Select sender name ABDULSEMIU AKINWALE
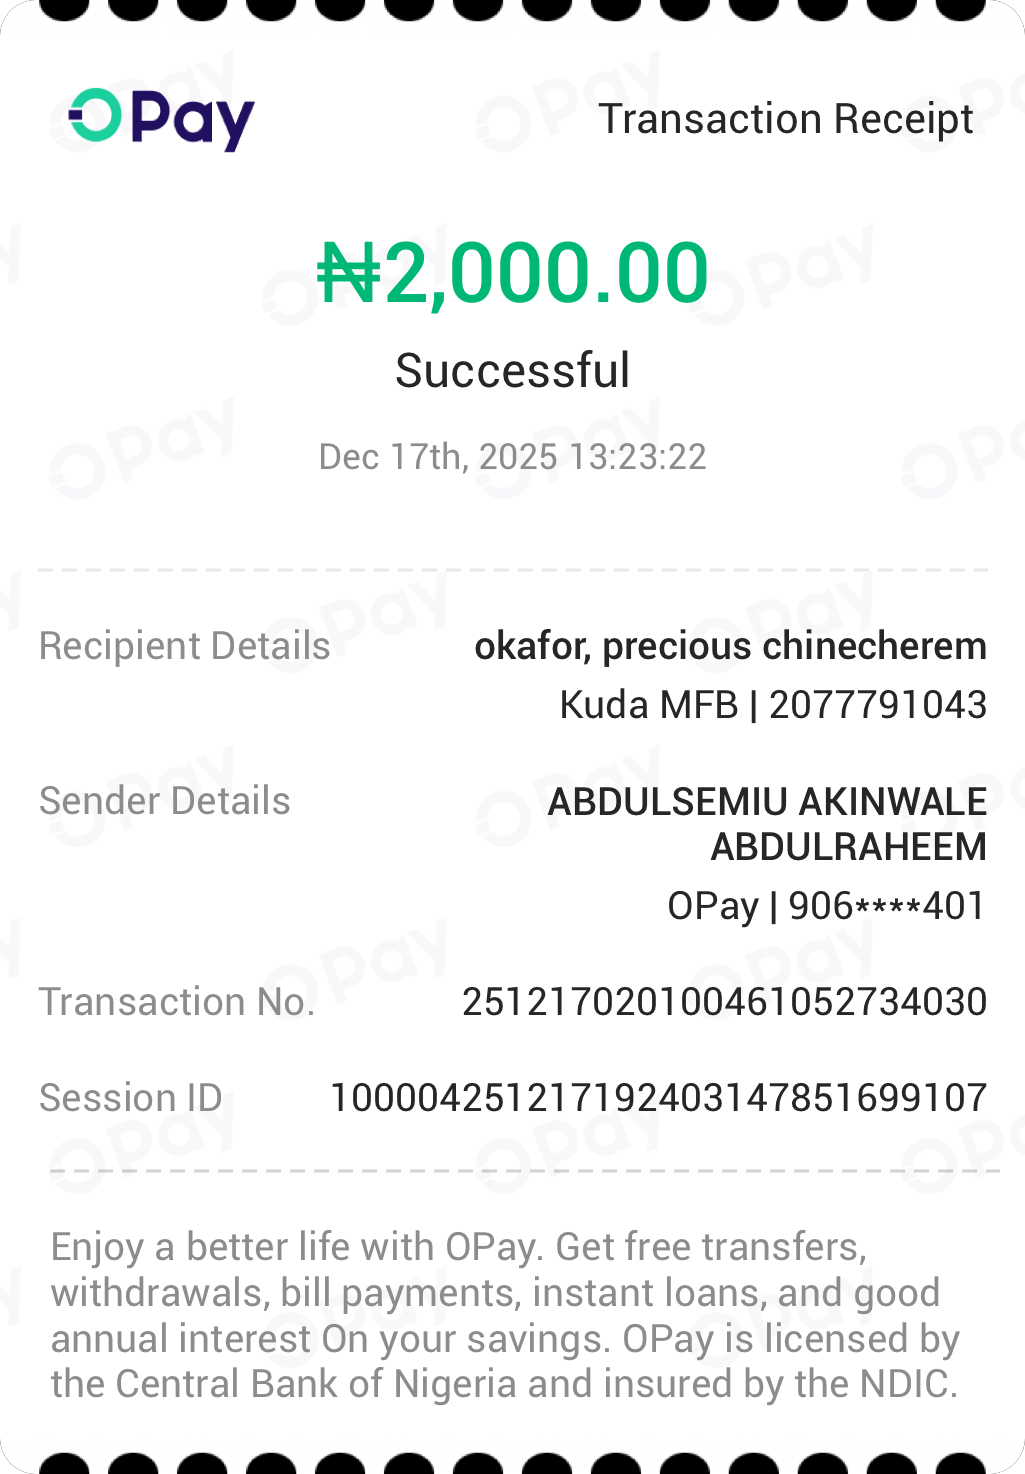The width and height of the screenshot is (1025, 1474). click(767, 802)
